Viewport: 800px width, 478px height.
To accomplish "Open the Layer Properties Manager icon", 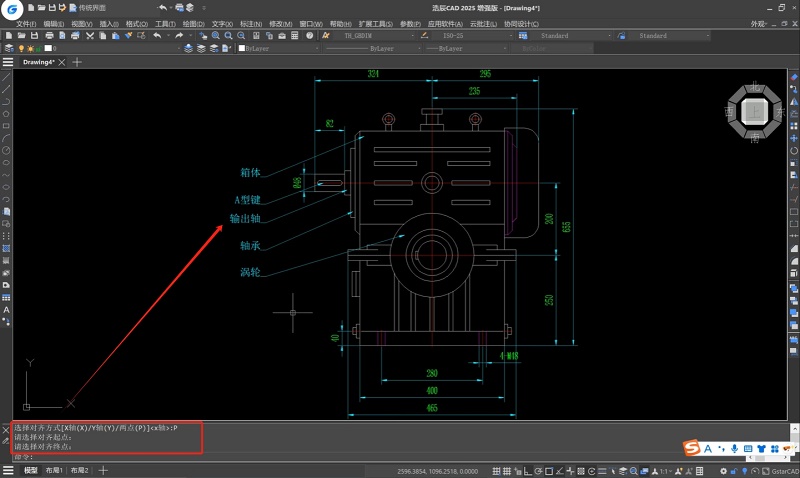I will (9, 48).
